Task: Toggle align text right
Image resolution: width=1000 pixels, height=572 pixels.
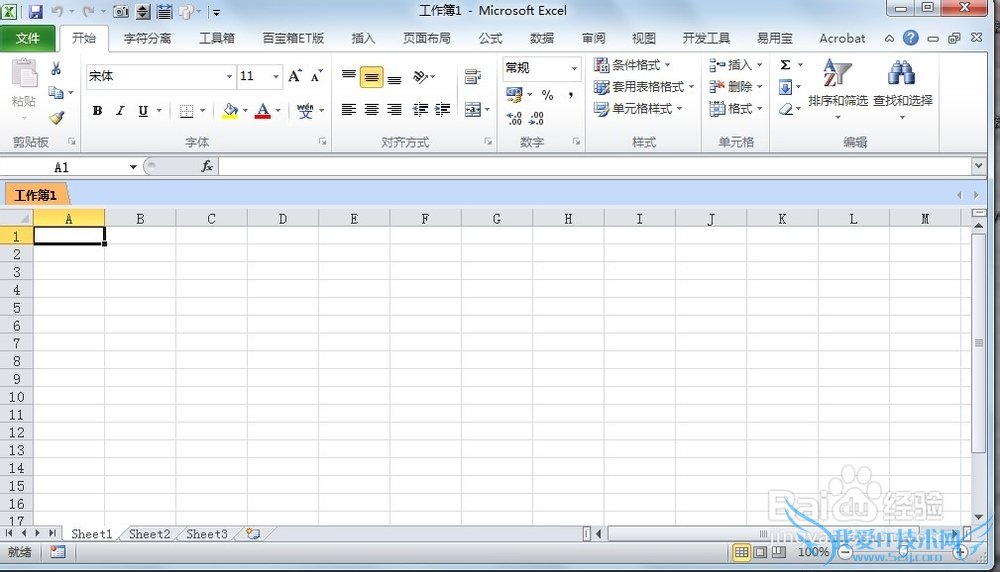Action: coord(395,110)
